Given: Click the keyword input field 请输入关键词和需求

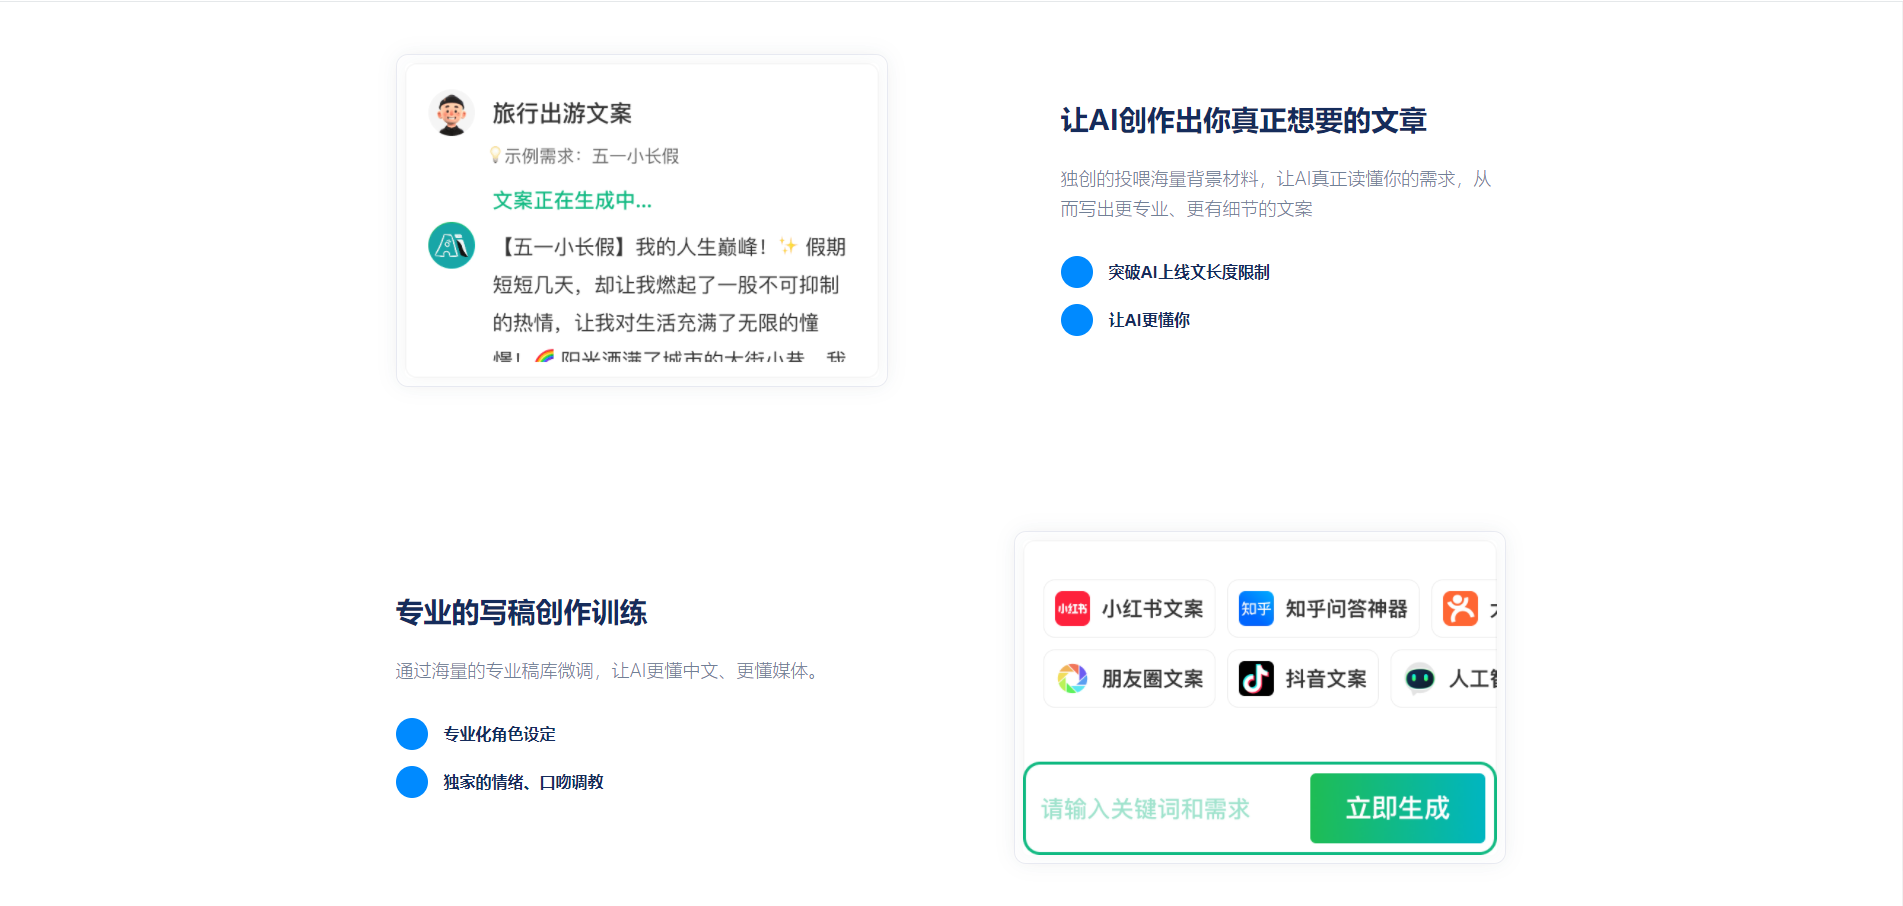Looking at the screenshot, I should point(1145,808).
